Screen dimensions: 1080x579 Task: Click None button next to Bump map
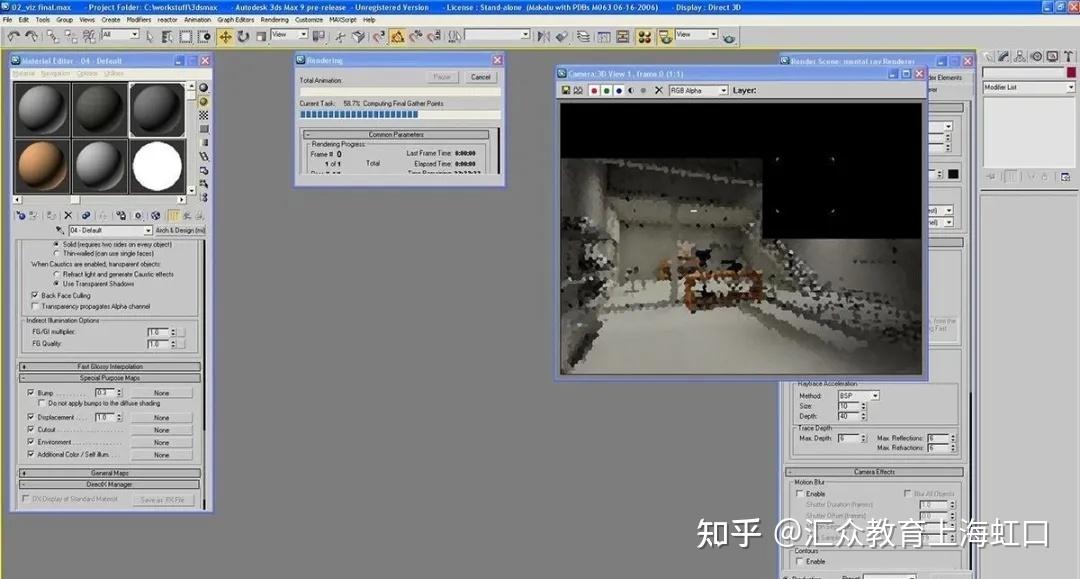(162, 392)
